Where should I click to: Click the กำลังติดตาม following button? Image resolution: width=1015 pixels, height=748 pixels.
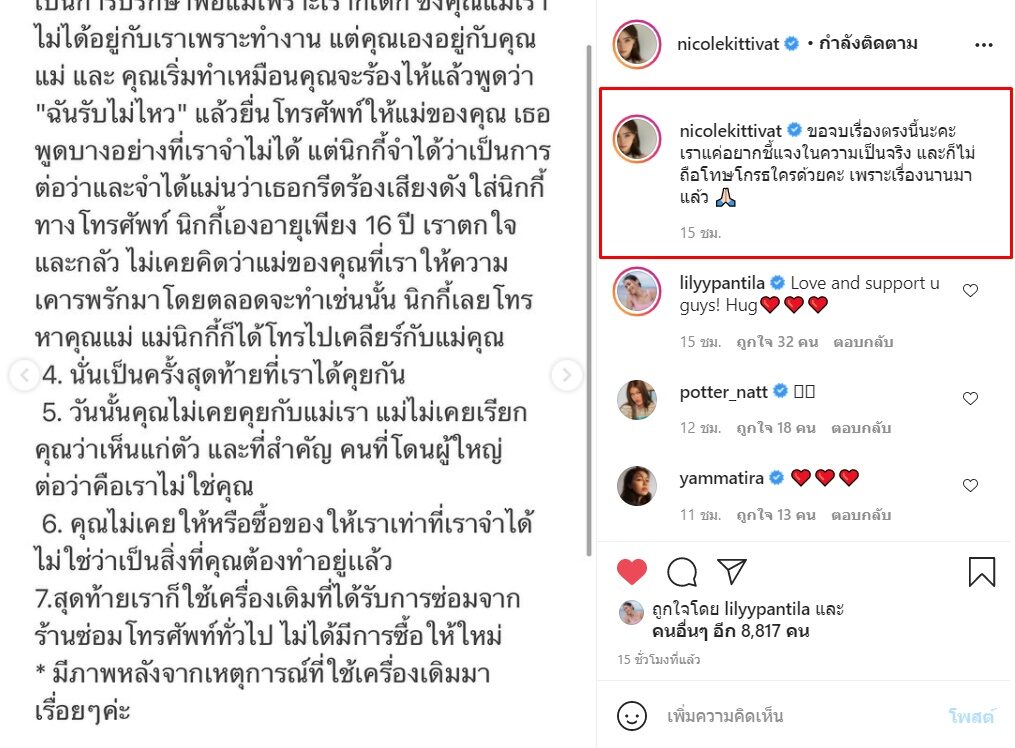pyautogui.click(x=868, y=43)
